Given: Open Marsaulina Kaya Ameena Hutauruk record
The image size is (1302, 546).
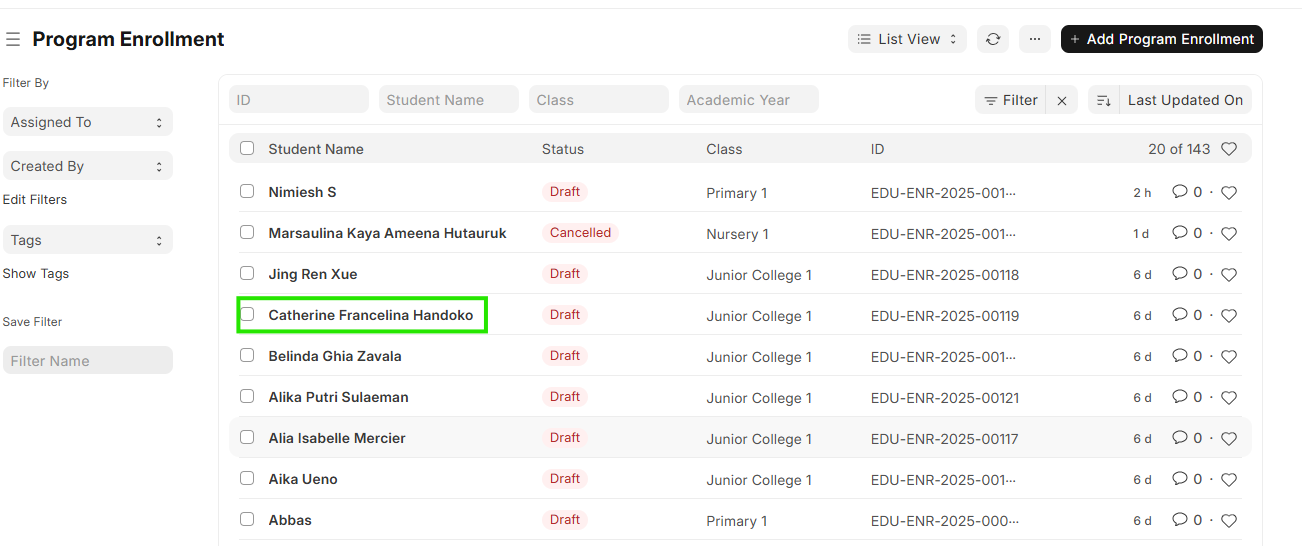Looking at the screenshot, I should 387,233.
